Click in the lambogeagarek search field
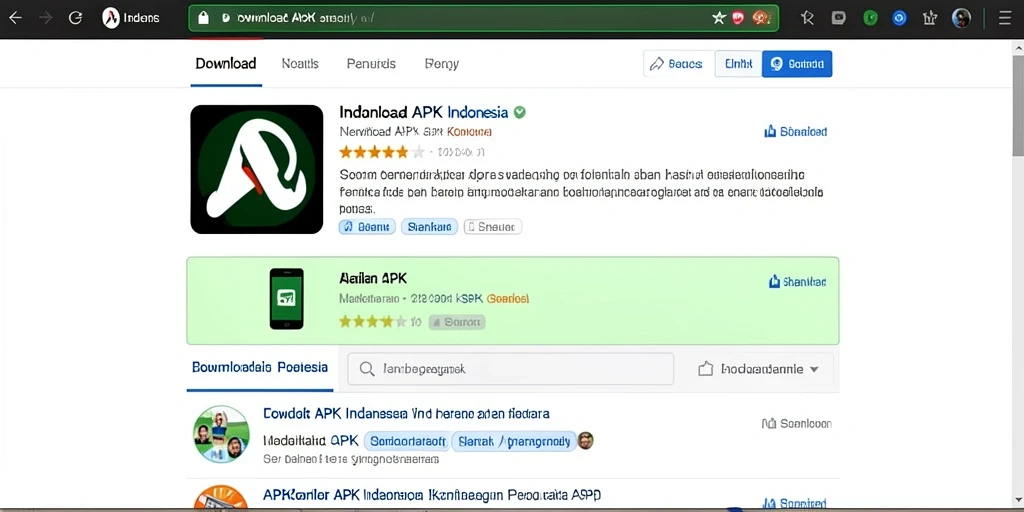Screen dimensions: 1024x512 click(511, 369)
